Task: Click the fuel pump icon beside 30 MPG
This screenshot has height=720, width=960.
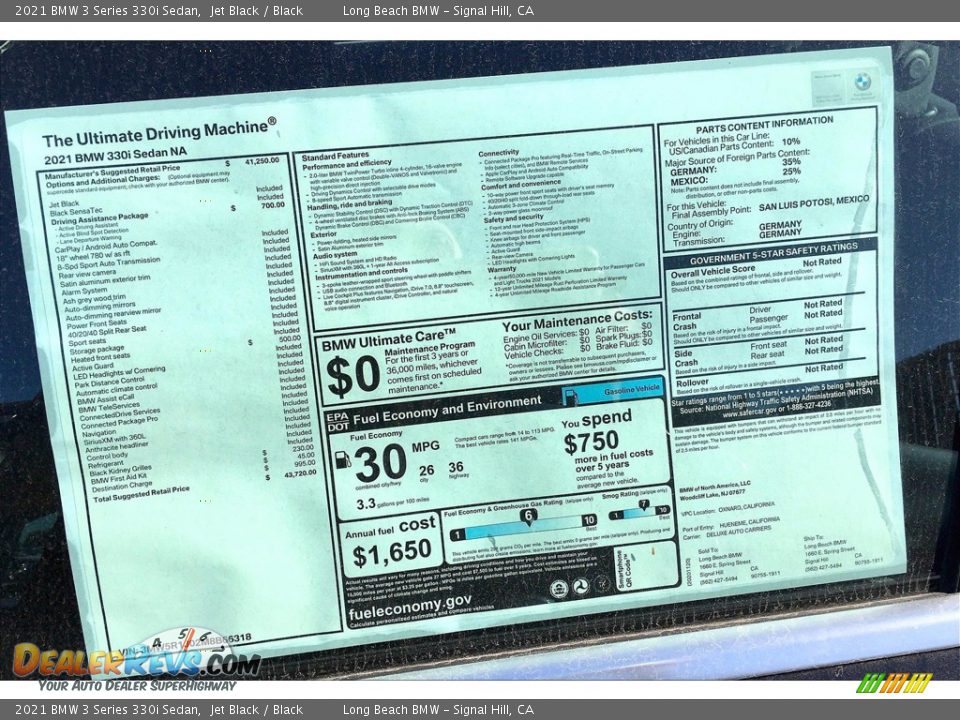Action: pyautogui.click(x=343, y=459)
